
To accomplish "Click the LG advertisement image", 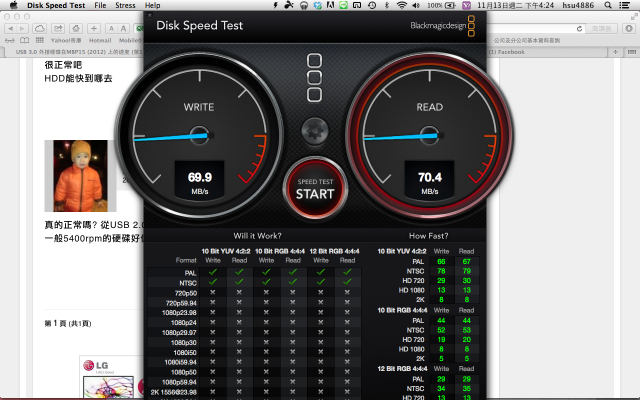I will coord(111,378).
